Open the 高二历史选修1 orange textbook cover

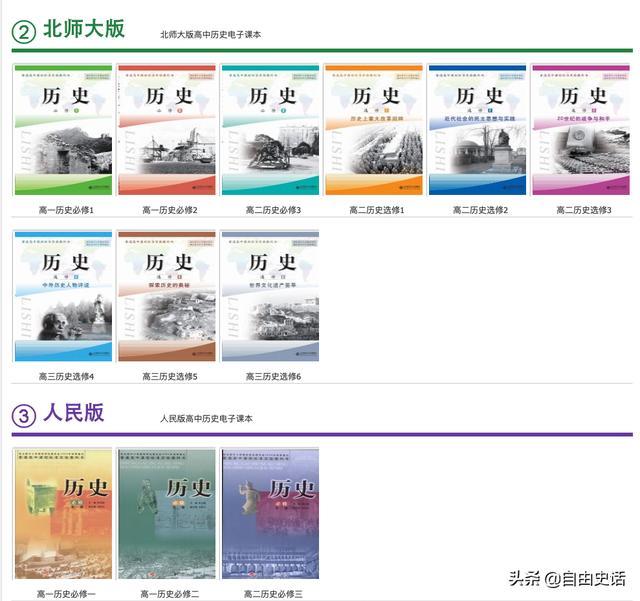pyautogui.click(x=374, y=130)
